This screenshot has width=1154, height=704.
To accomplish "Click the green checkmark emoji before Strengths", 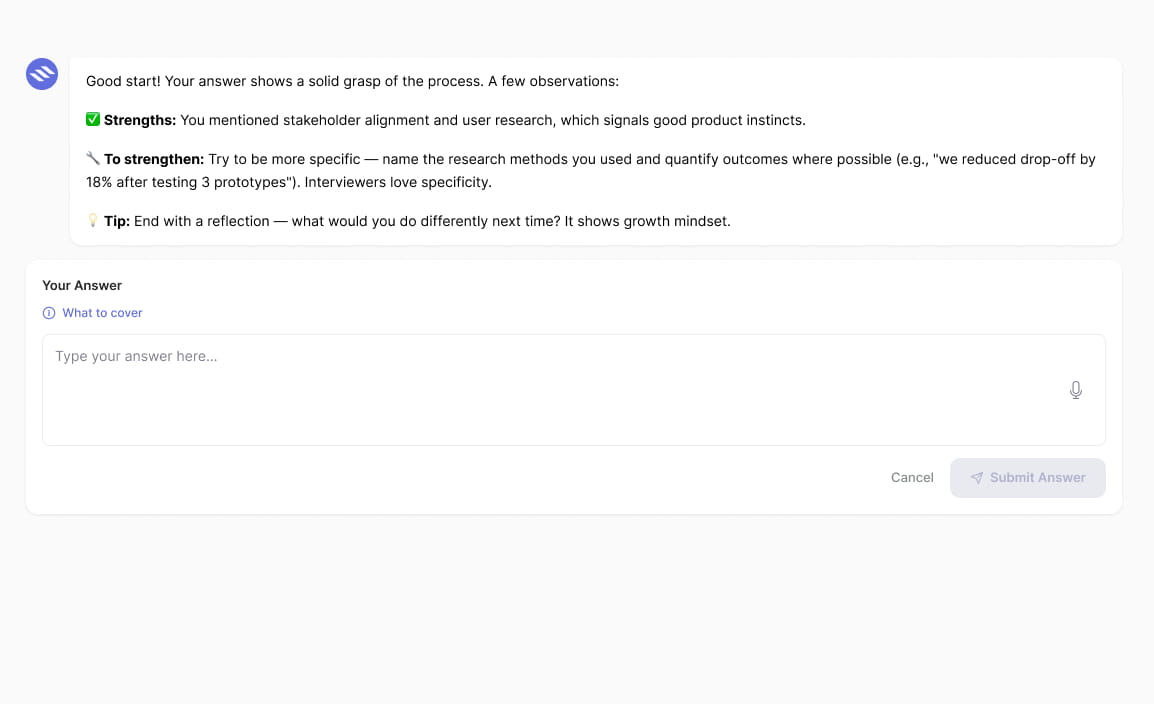I will point(93,119).
